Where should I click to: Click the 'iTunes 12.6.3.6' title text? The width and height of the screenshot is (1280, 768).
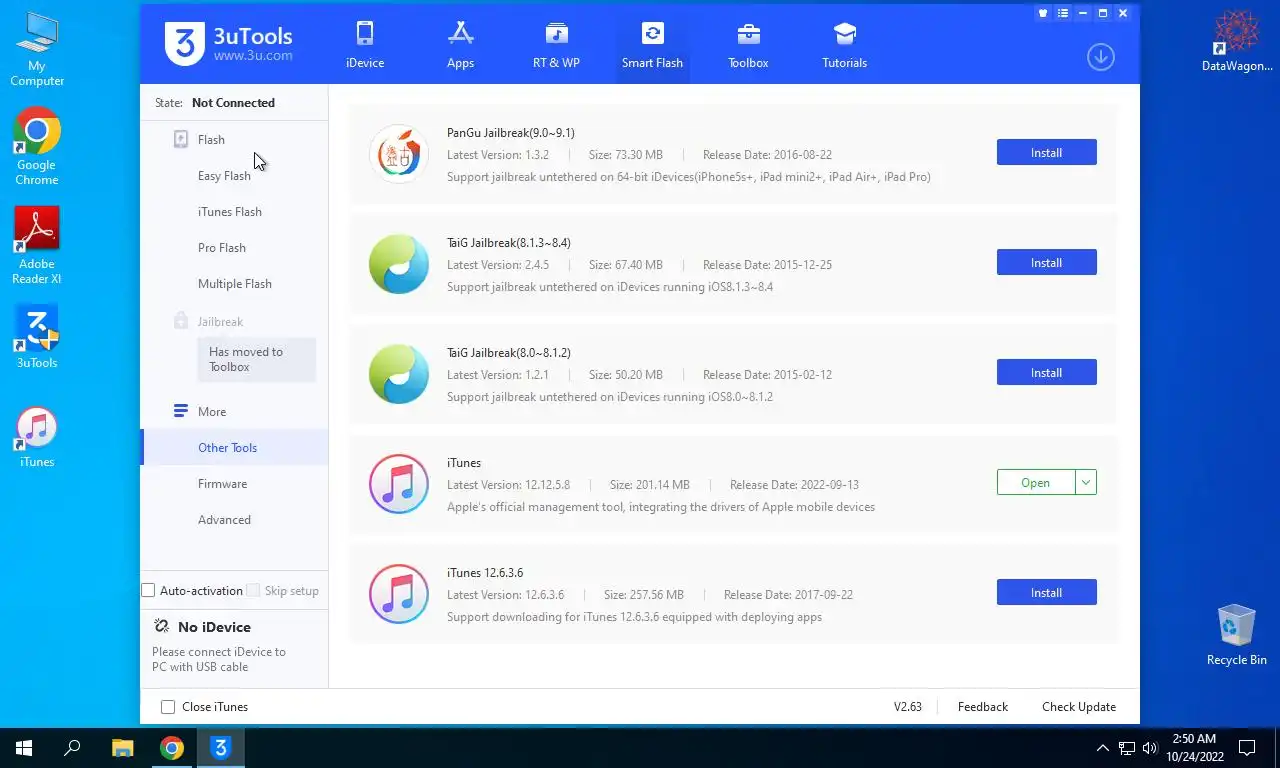coord(485,573)
